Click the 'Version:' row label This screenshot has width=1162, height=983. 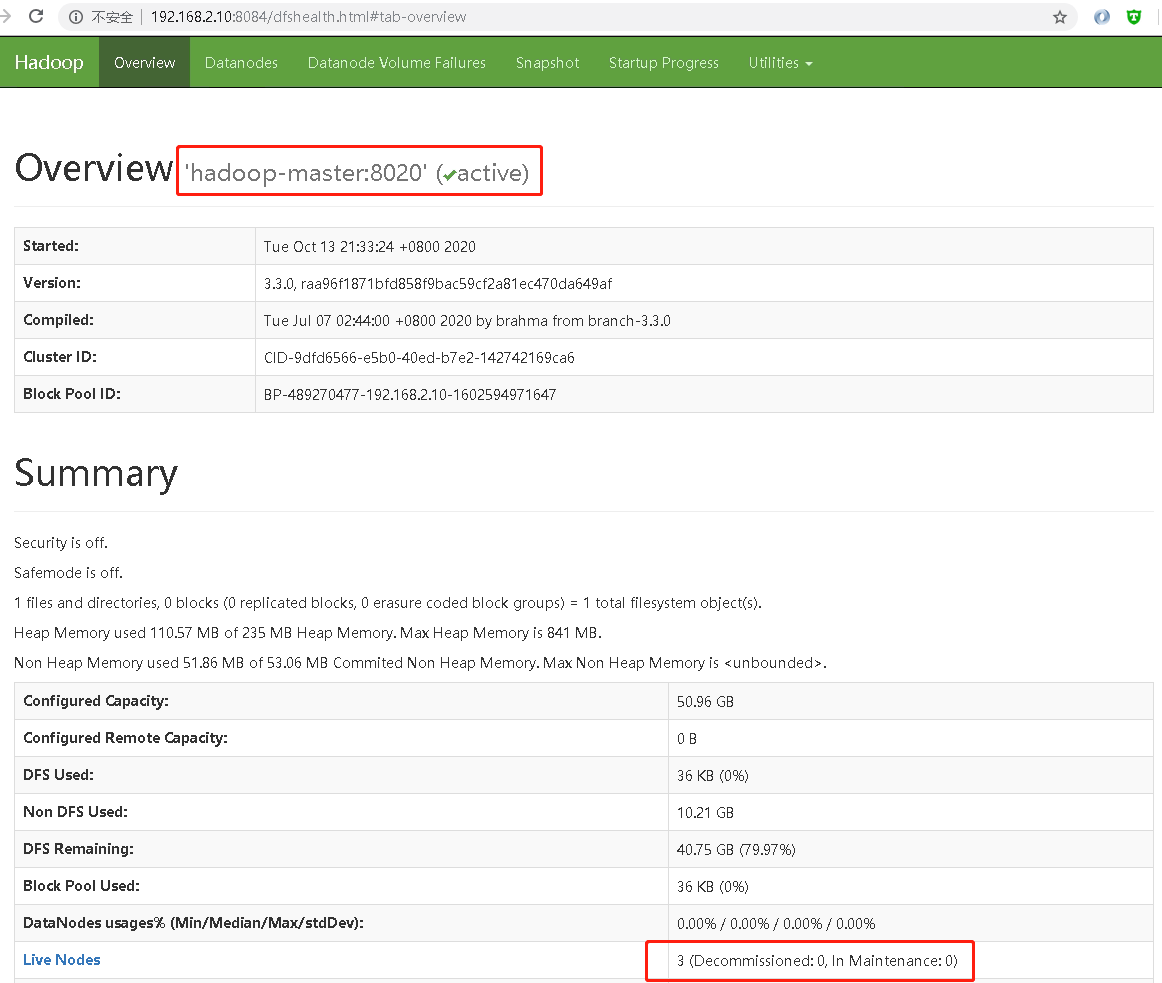pos(52,282)
